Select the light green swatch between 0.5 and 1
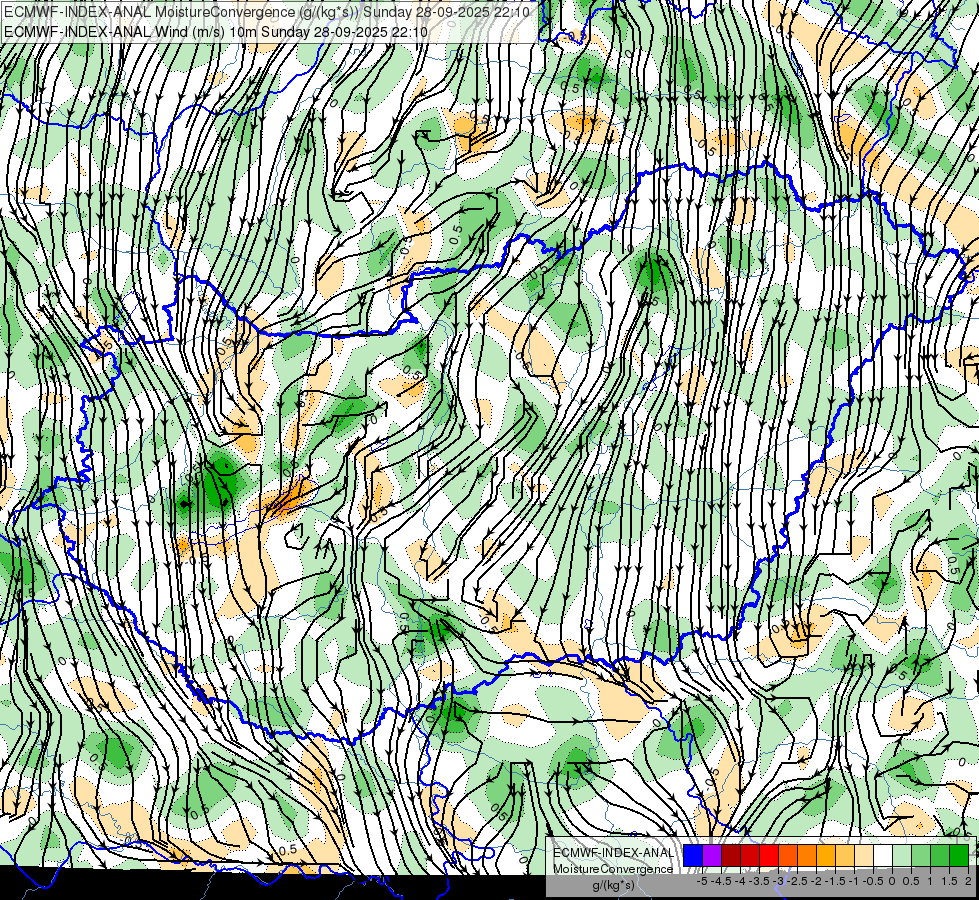 (921, 856)
